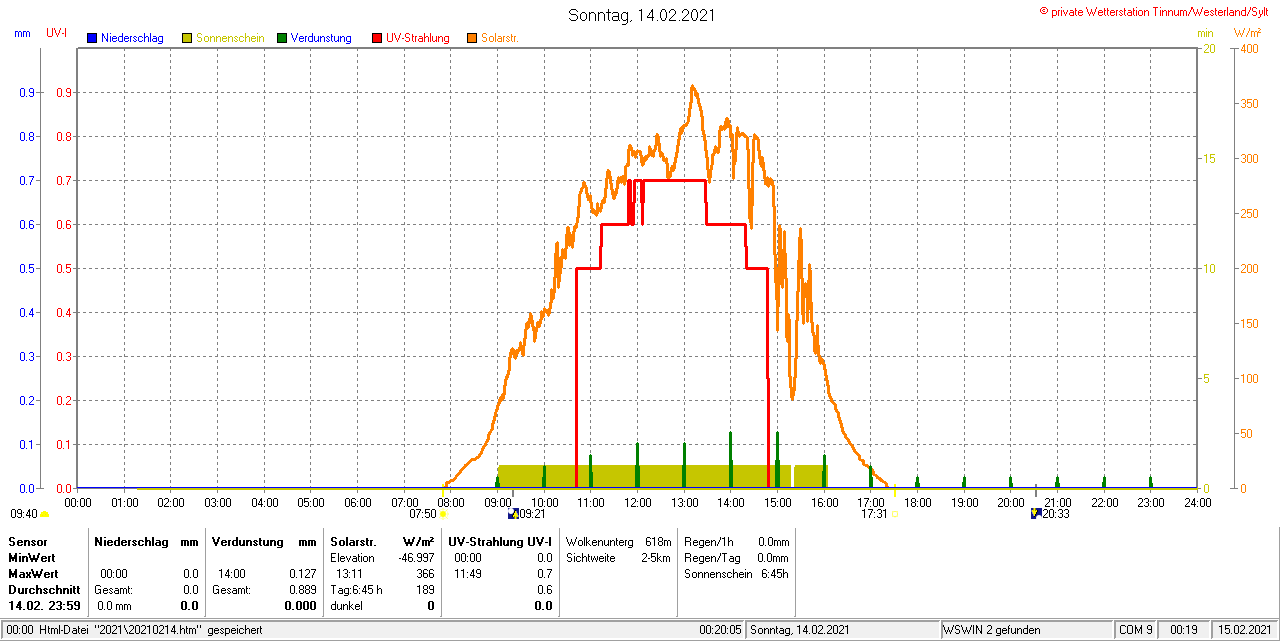Select the Sonnenschein legend label
The image size is (1280, 641).
point(230,38)
